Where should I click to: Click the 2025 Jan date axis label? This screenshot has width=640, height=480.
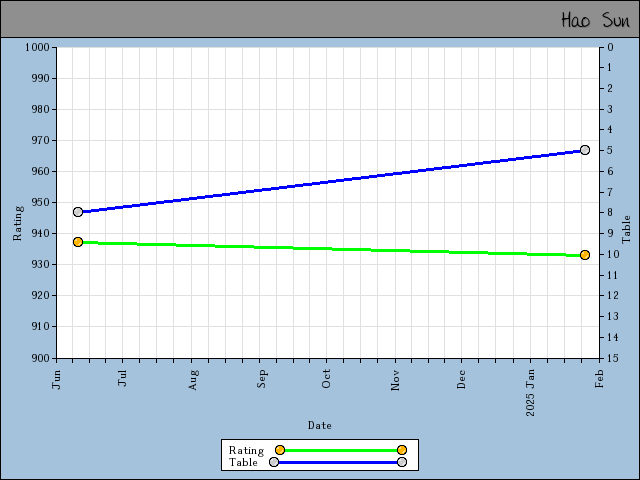(x=530, y=393)
